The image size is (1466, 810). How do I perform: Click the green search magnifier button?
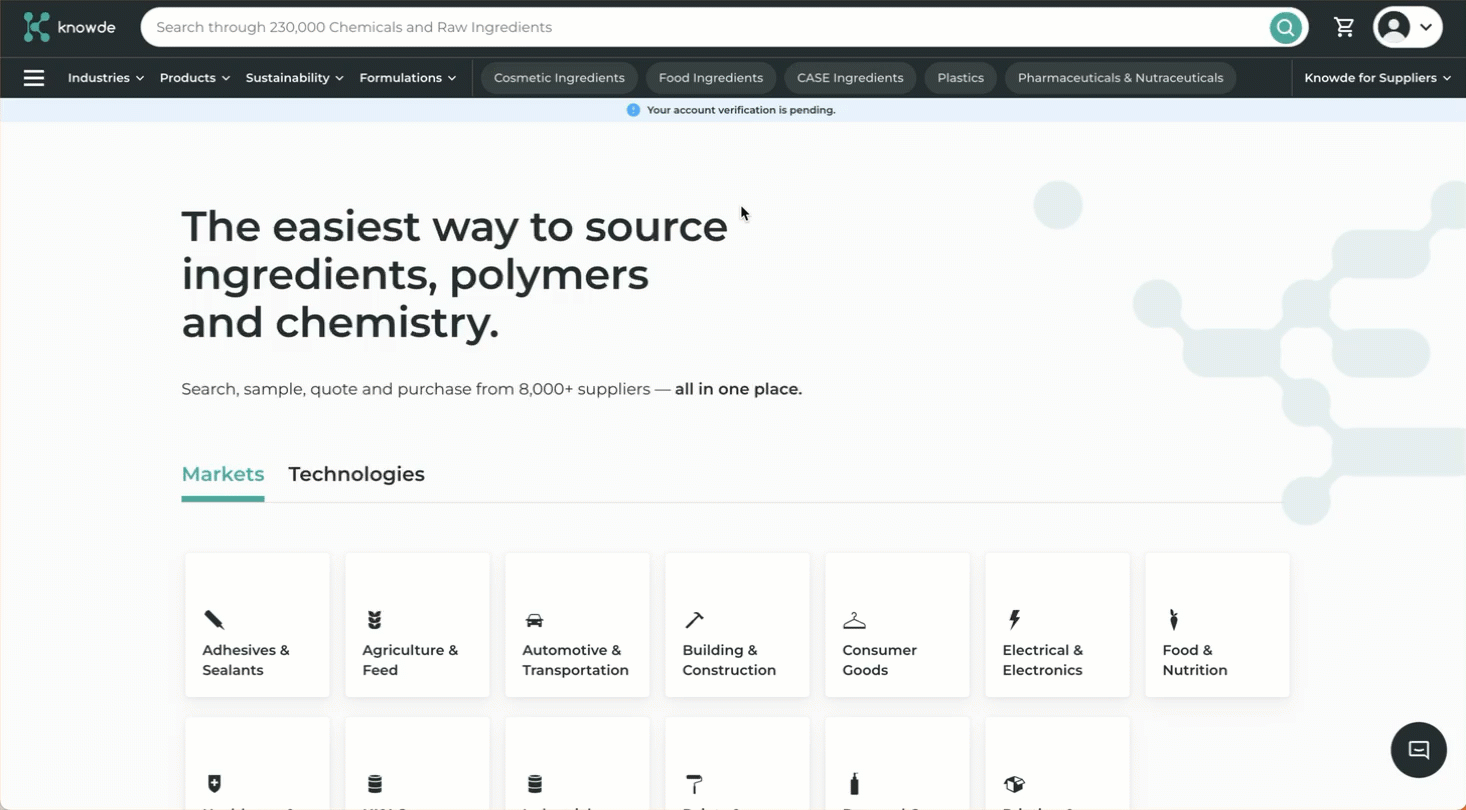1285,27
